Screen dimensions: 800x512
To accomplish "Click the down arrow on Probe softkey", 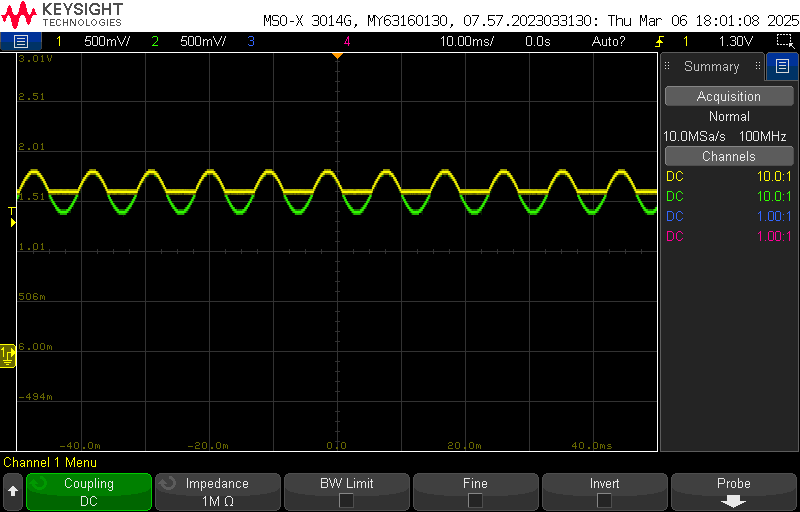I will (734, 500).
